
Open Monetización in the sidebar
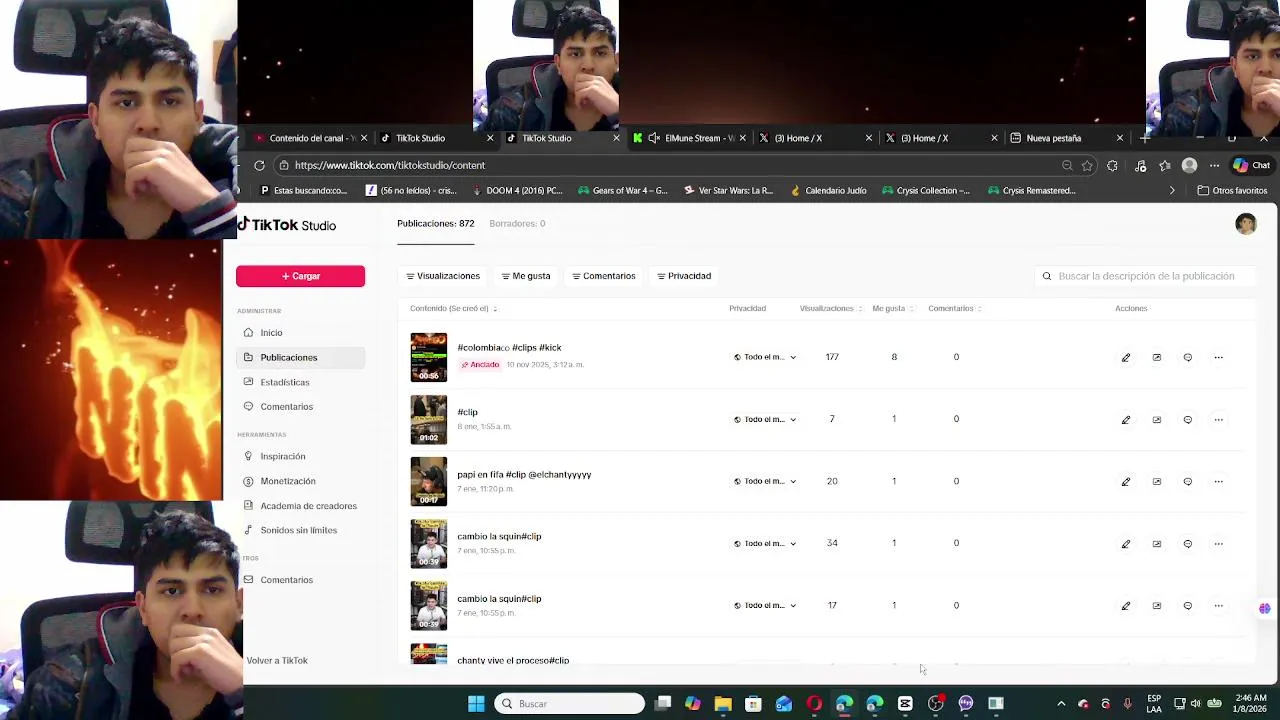click(x=300, y=481)
